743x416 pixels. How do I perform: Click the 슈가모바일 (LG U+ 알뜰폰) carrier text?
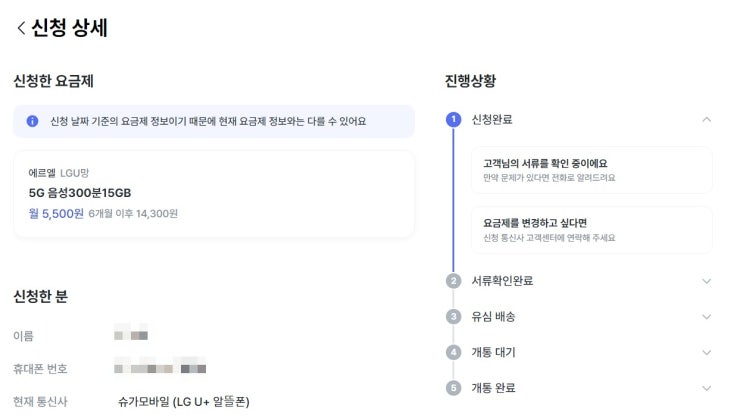[183, 402]
